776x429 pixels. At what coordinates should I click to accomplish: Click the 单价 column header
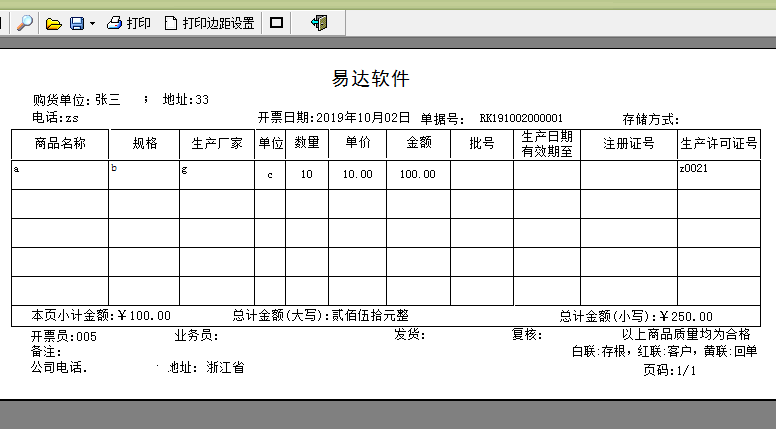click(x=358, y=142)
